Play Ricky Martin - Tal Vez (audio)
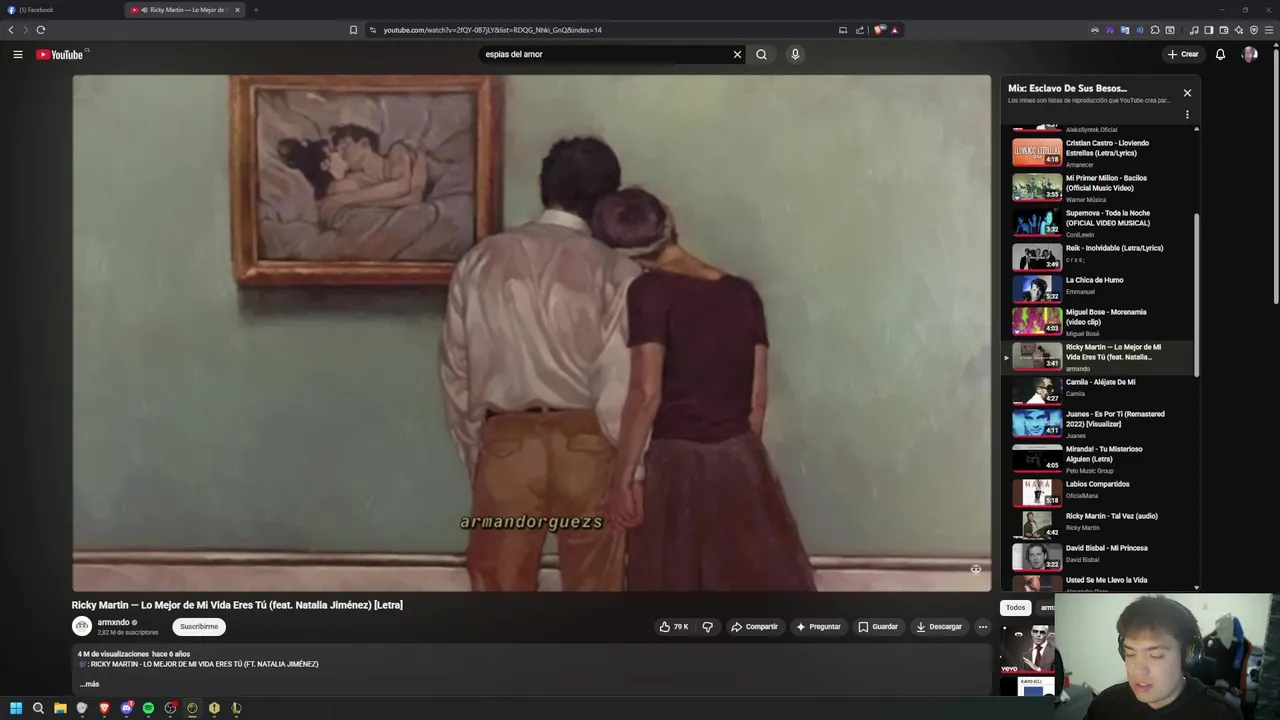The image size is (1280, 720). point(1097,523)
